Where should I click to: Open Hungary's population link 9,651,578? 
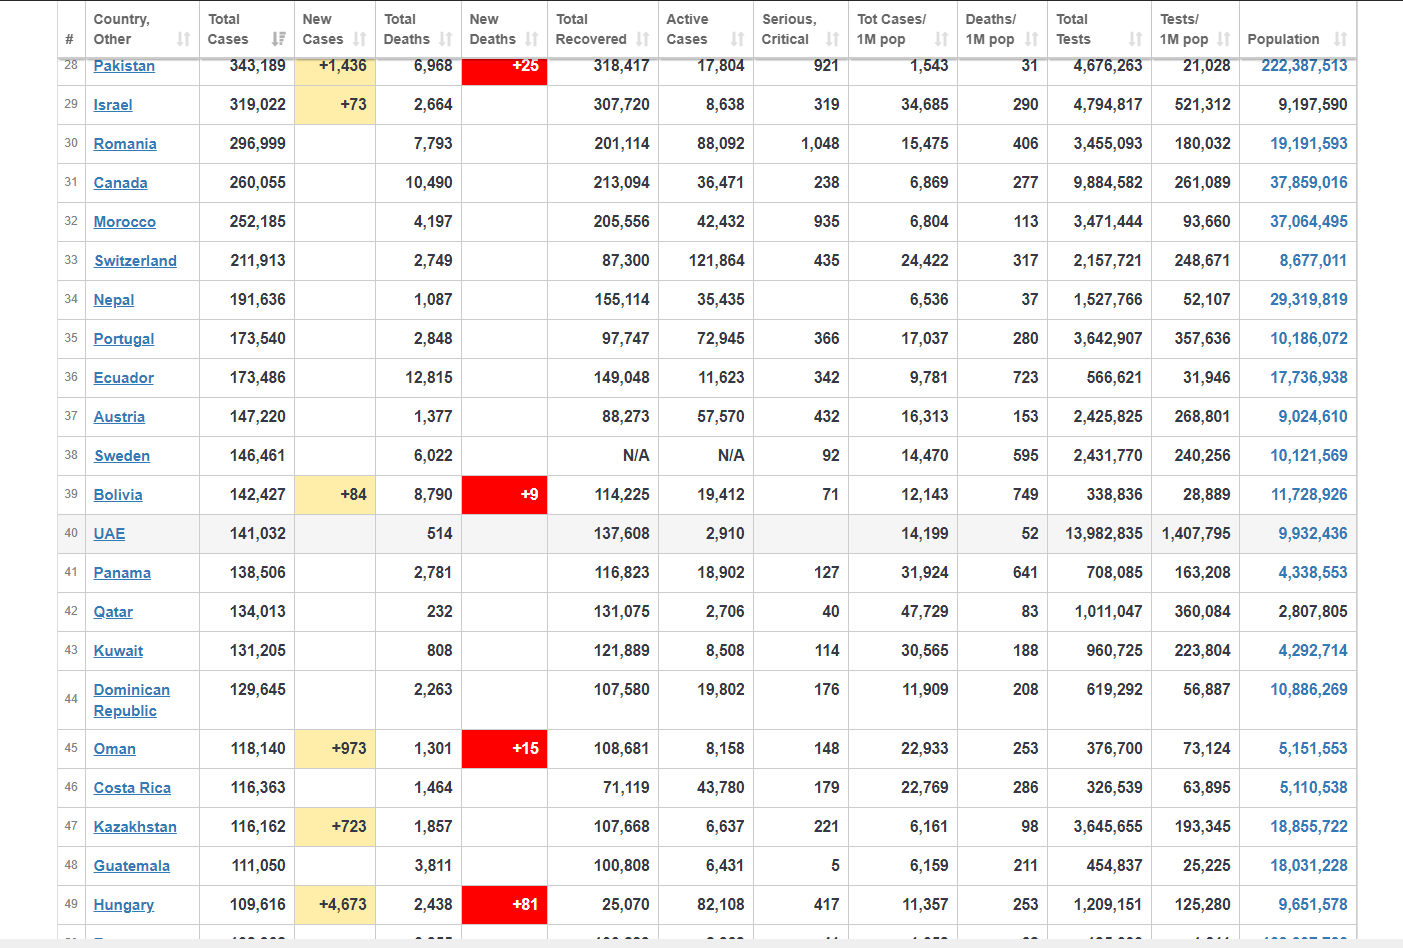pos(1313,905)
